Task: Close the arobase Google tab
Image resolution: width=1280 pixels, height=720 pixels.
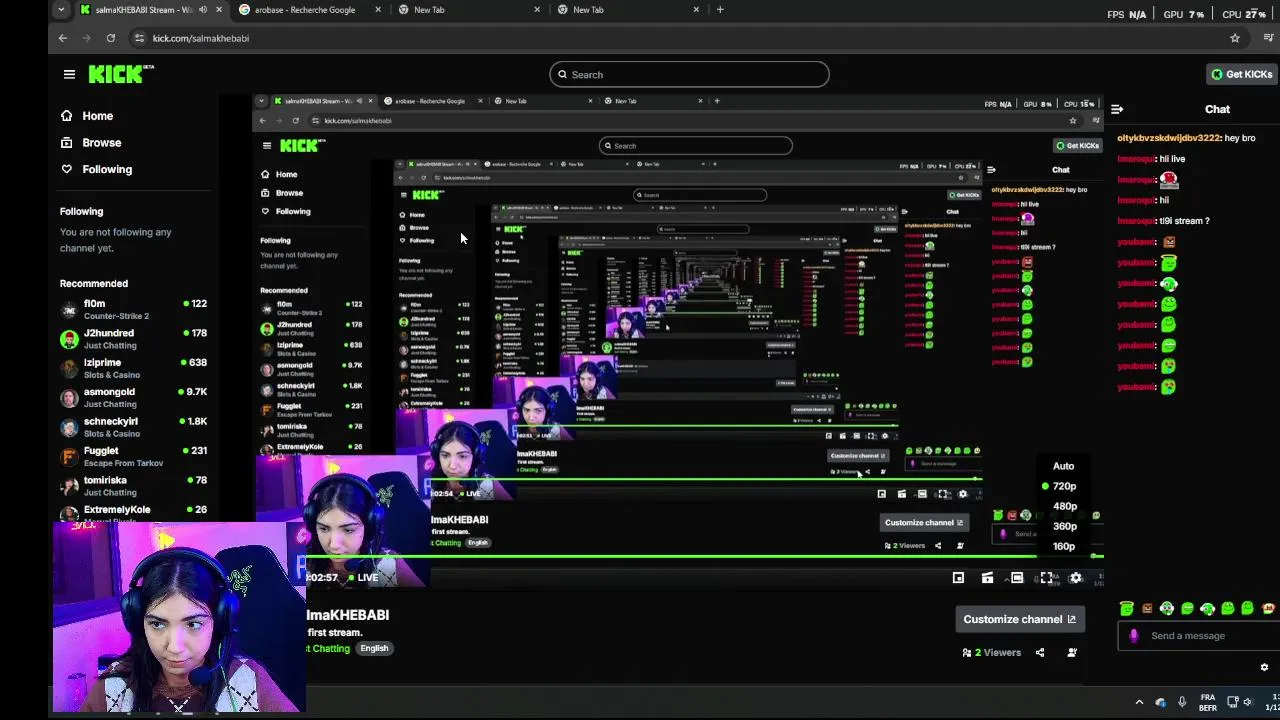Action: [378, 10]
